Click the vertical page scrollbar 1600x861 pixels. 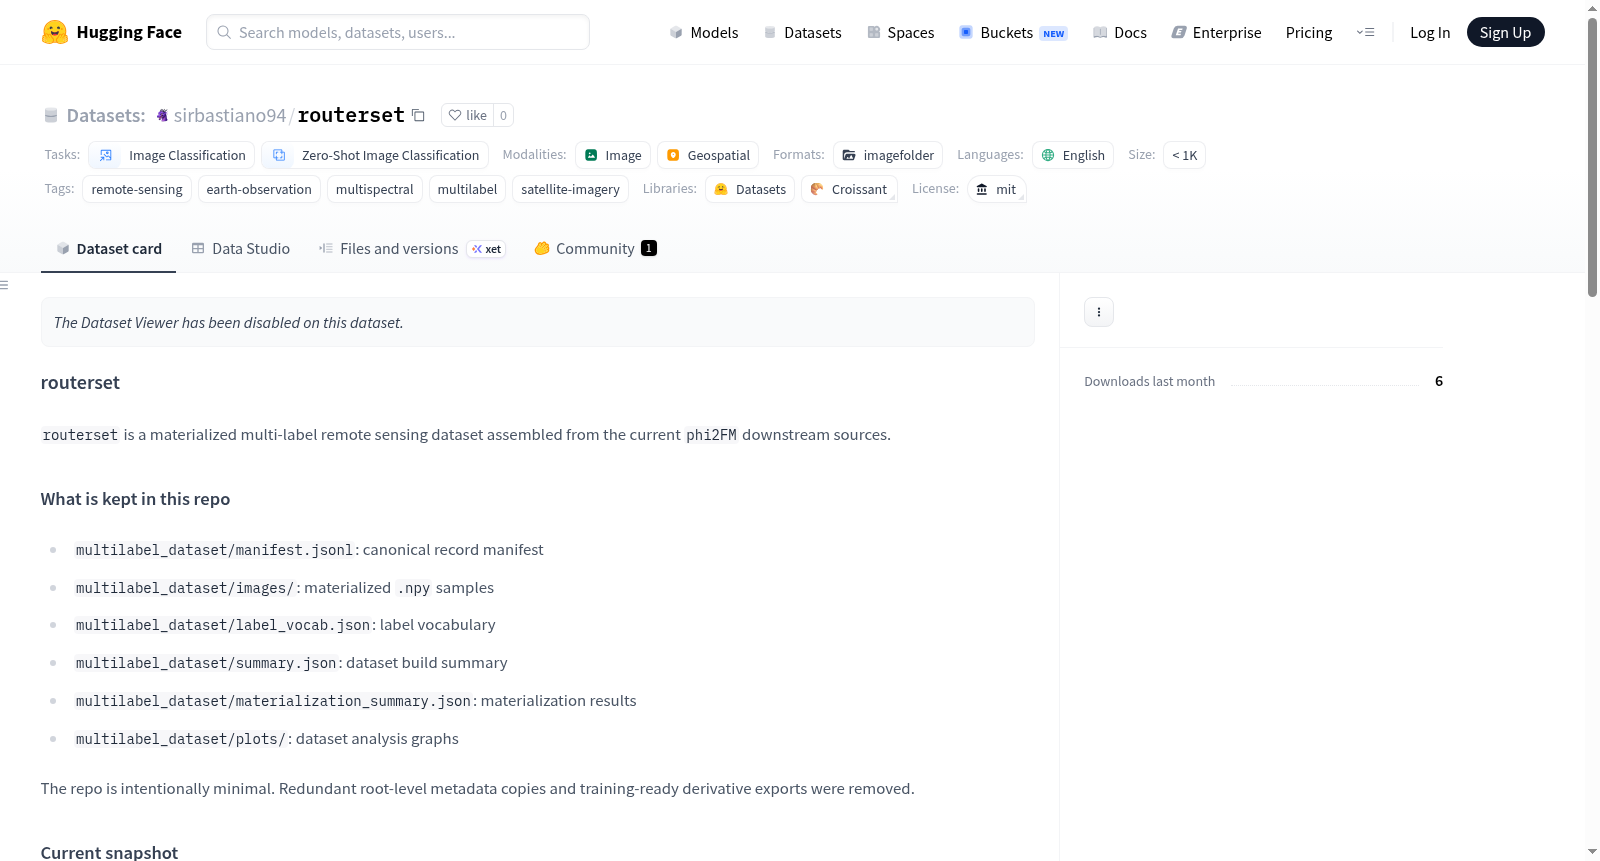pyautogui.click(x=1592, y=156)
